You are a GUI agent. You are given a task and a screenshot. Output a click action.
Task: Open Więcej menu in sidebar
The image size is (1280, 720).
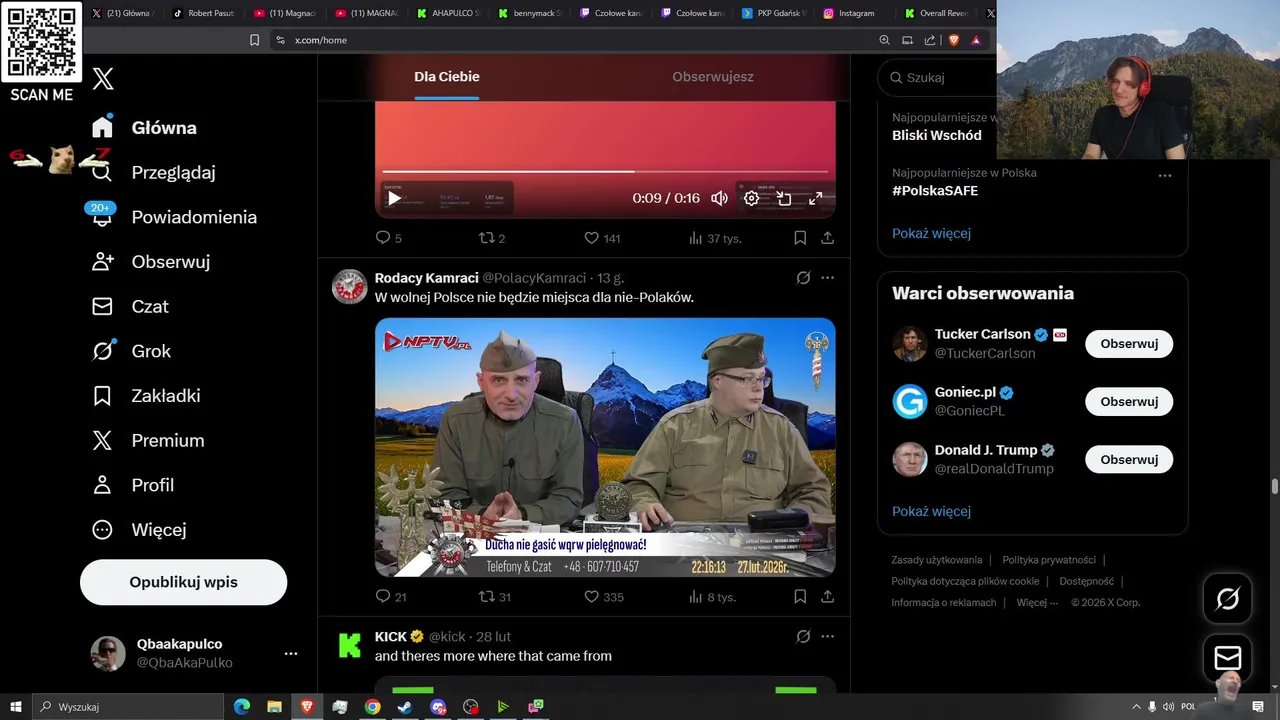[140, 530]
